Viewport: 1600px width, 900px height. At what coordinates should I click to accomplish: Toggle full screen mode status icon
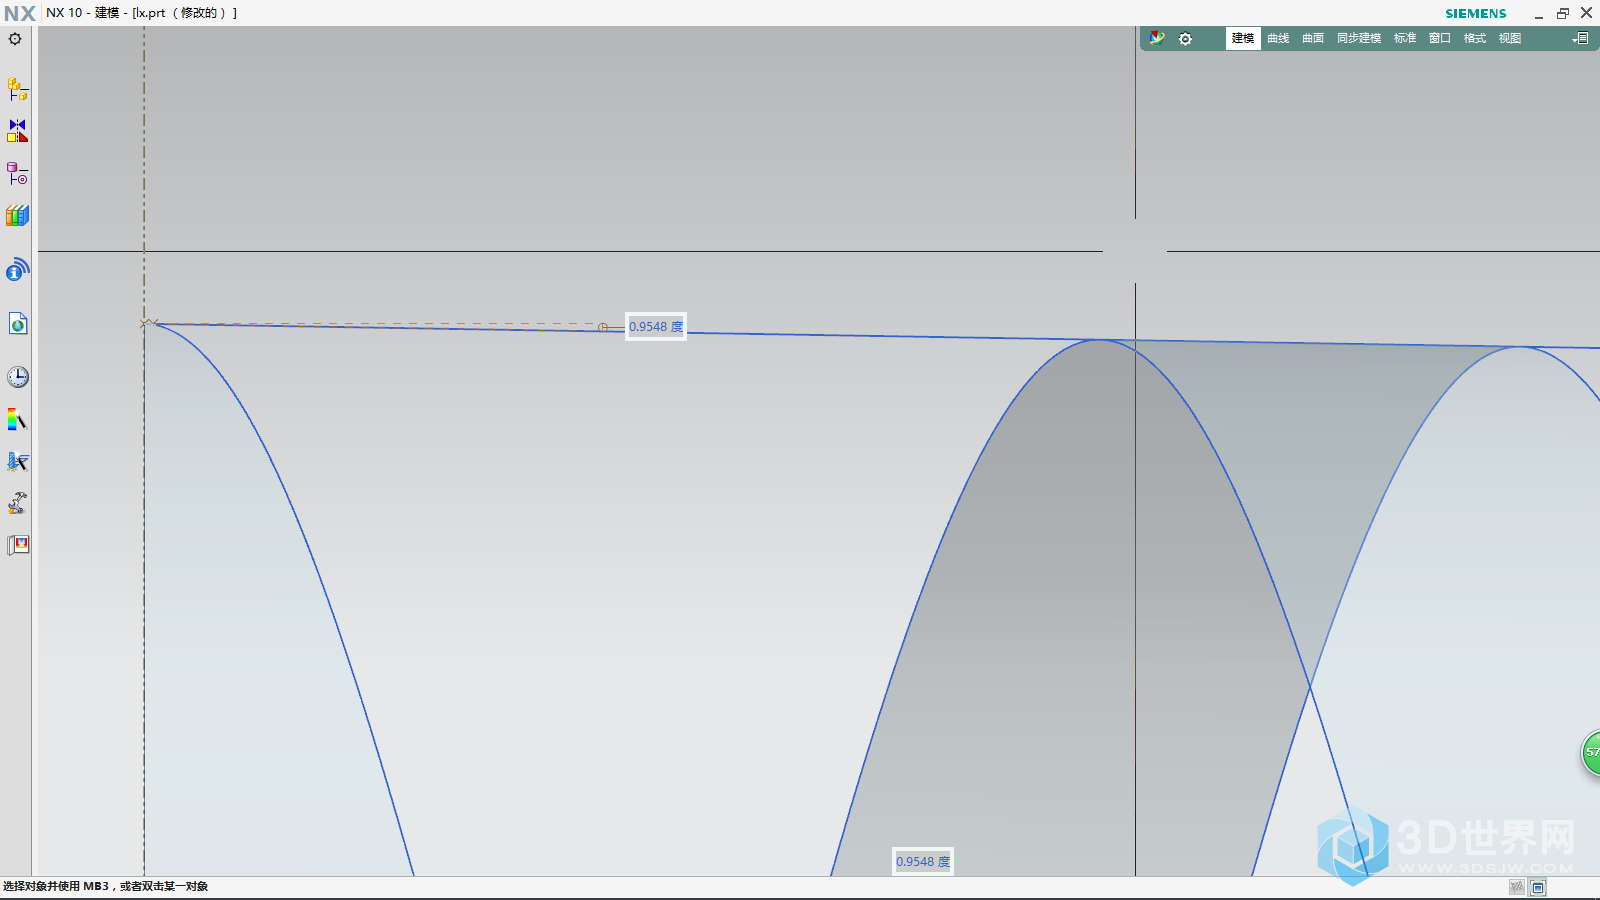1538,887
